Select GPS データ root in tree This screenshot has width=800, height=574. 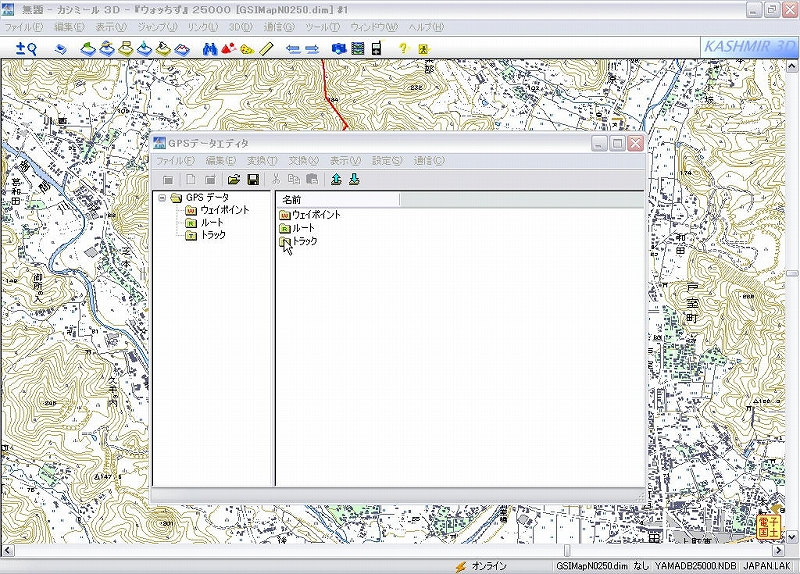coord(207,197)
